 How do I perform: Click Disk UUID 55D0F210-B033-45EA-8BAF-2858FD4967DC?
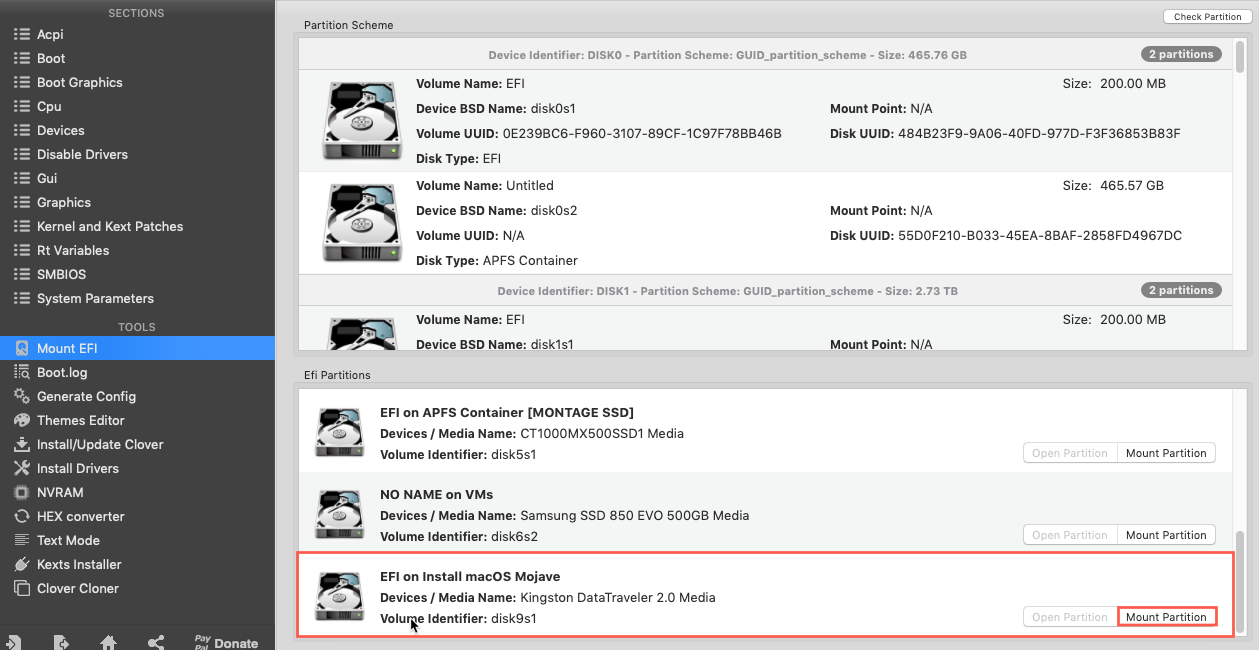pos(1006,235)
